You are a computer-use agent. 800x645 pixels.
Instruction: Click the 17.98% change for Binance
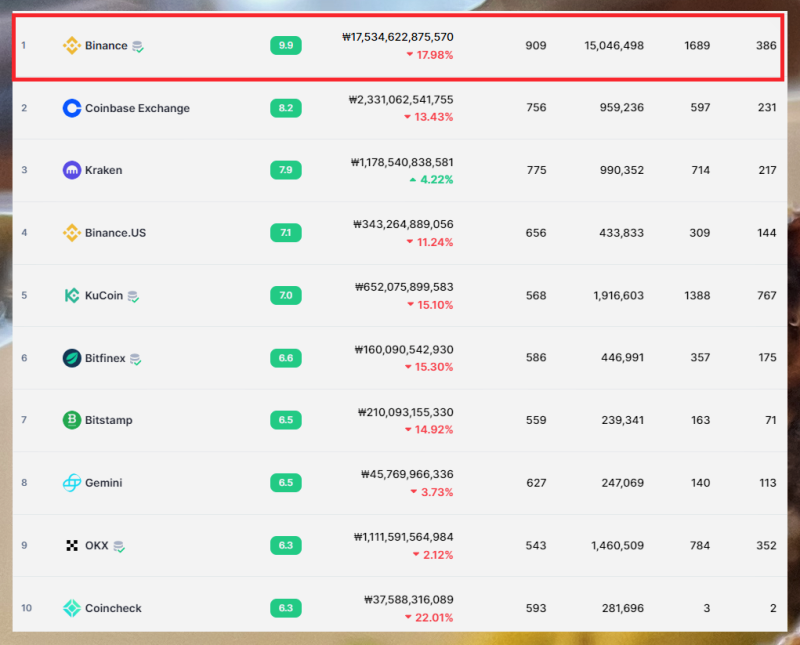click(x=430, y=55)
